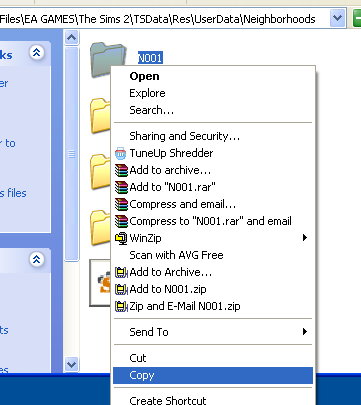
Task: Choose Cut from context menu
Action: pyautogui.click(x=213, y=358)
